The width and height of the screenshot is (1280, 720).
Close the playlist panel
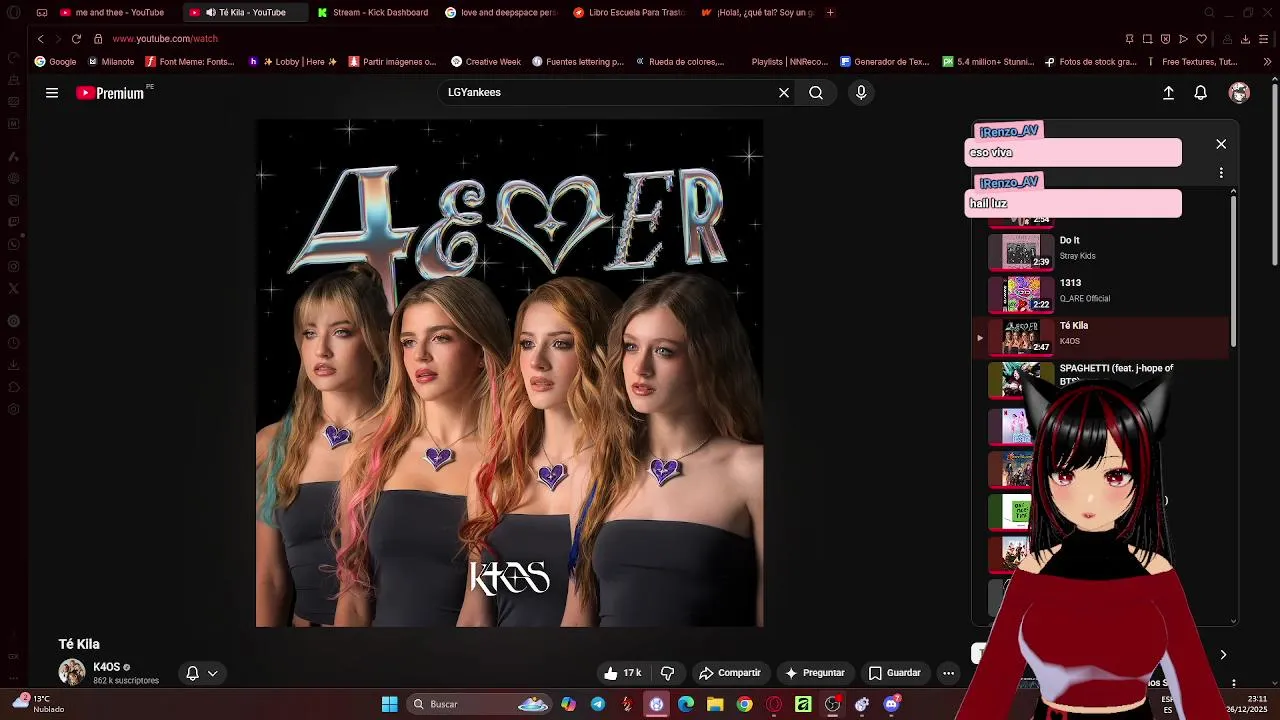pyautogui.click(x=1221, y=144)
